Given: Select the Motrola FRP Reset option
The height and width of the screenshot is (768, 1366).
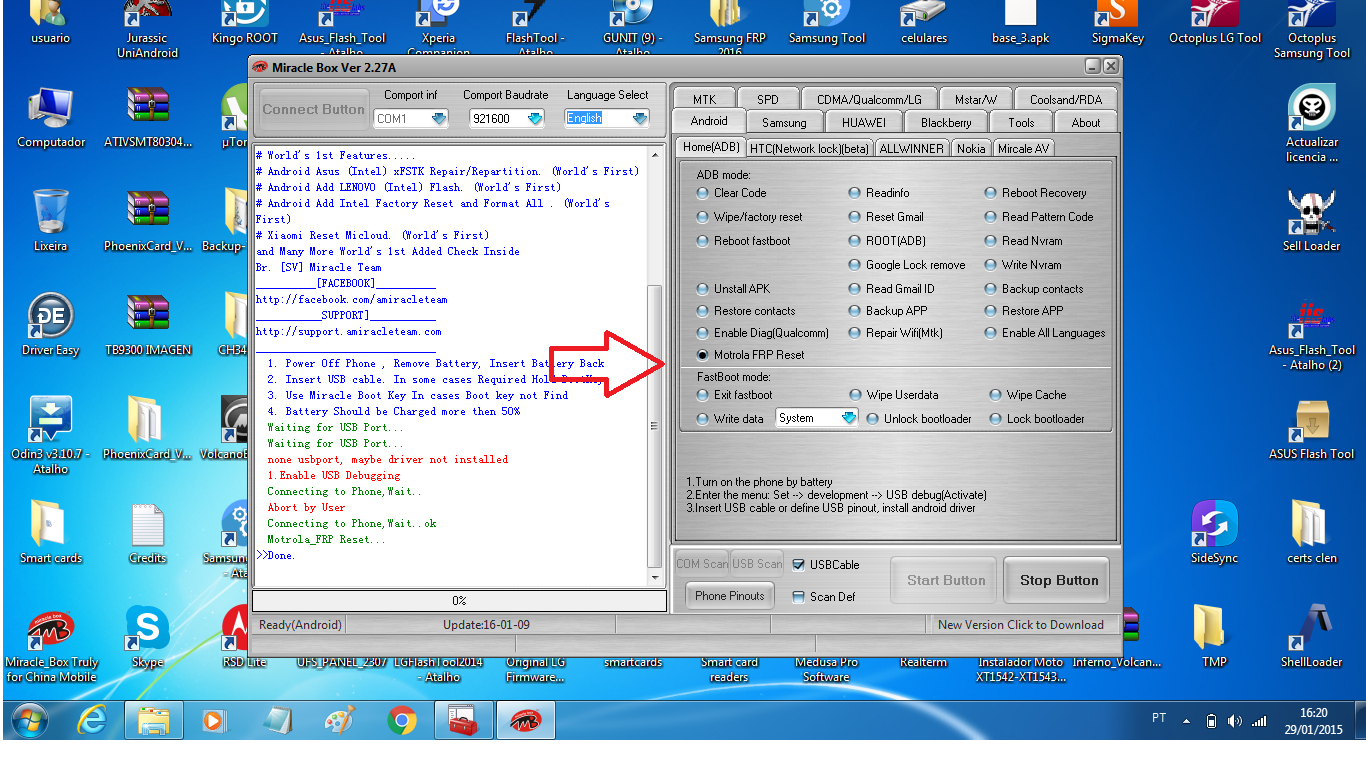Looking at the screenshot, I should (750, 355).
